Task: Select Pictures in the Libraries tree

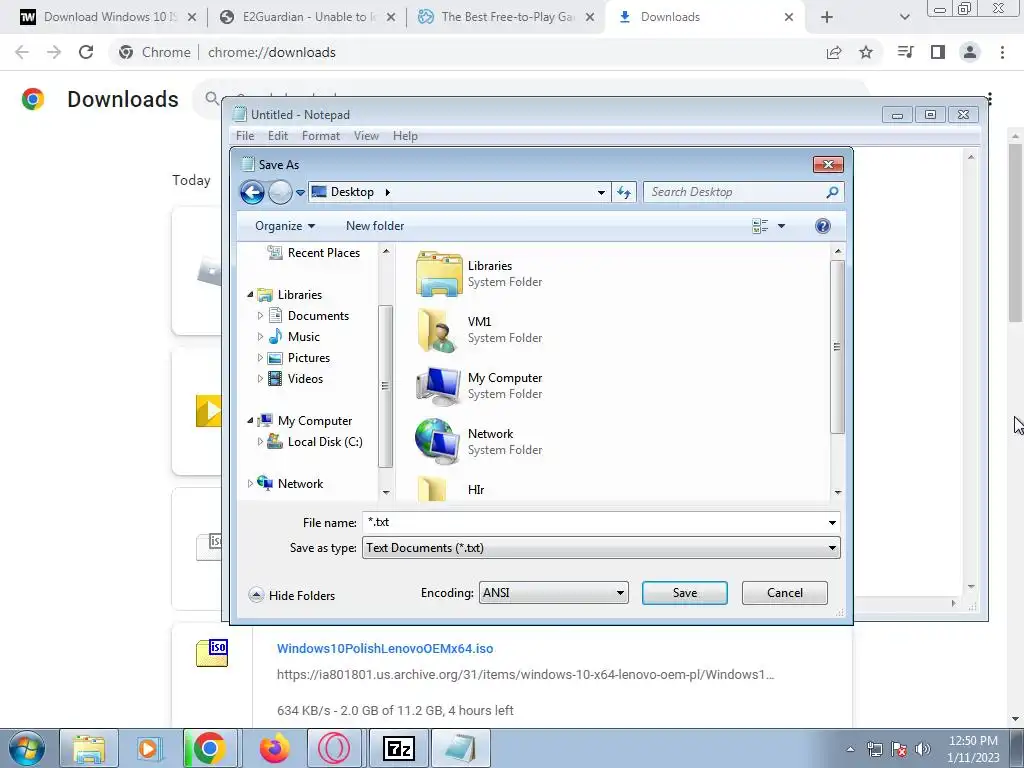Action: pyautogui.click(x=299, y=358)
